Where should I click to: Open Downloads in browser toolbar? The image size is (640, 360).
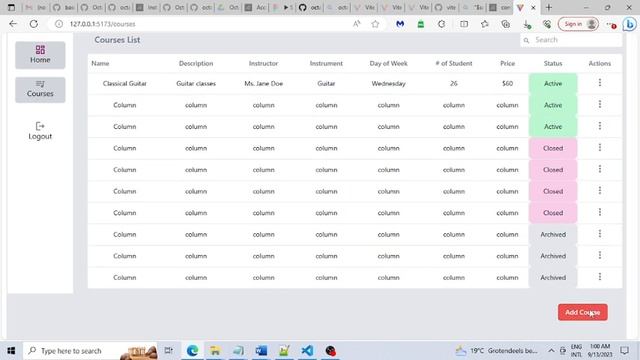(527, 24)
